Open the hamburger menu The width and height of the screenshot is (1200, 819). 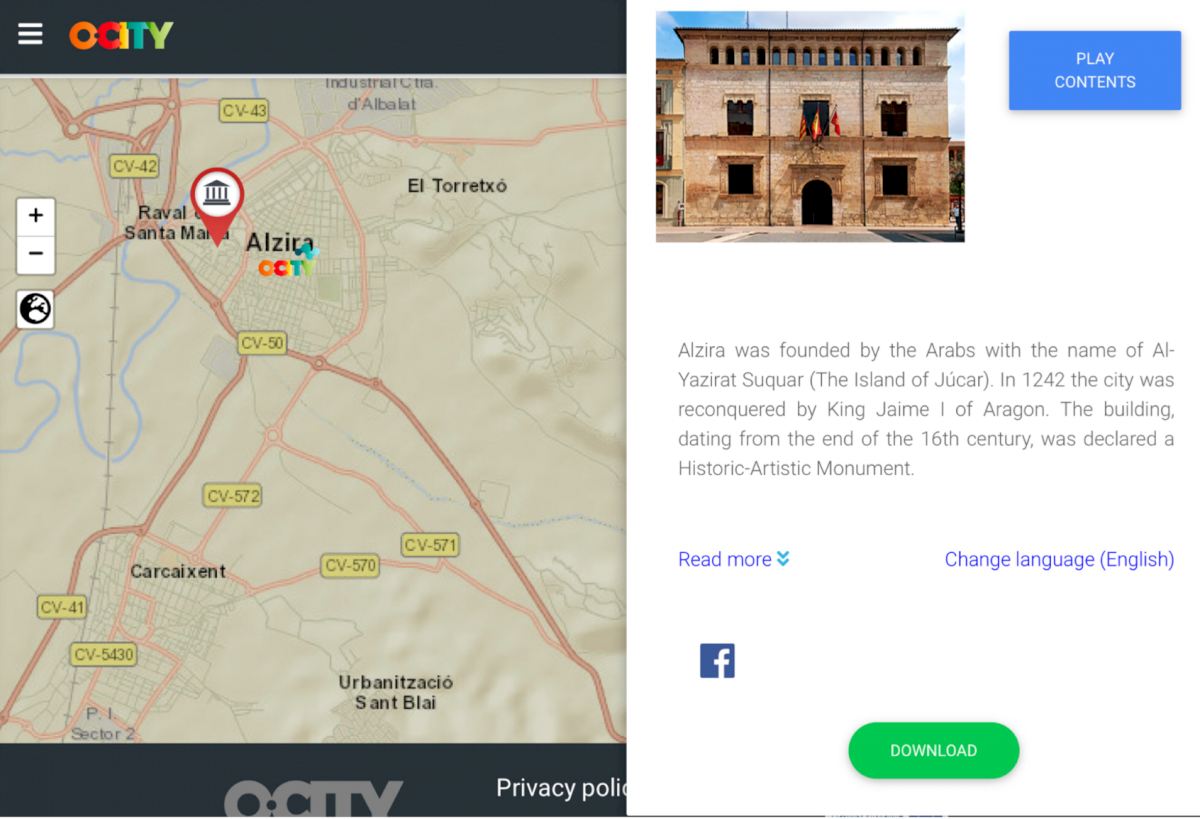tap(30, 34)
